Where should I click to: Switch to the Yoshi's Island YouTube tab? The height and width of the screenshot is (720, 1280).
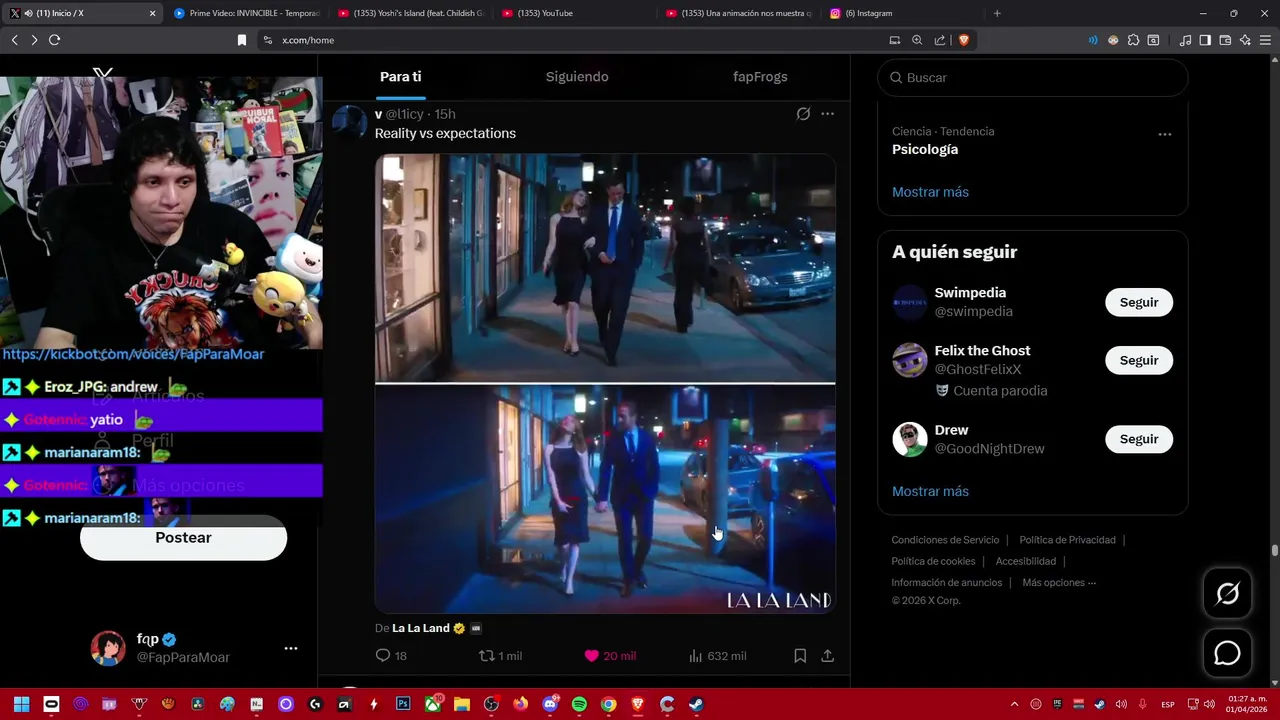click(410, 13)
